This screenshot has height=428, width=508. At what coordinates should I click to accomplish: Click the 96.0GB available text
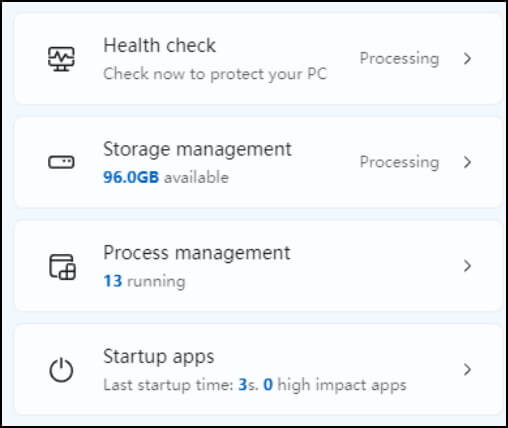click(x=166, y=177)
